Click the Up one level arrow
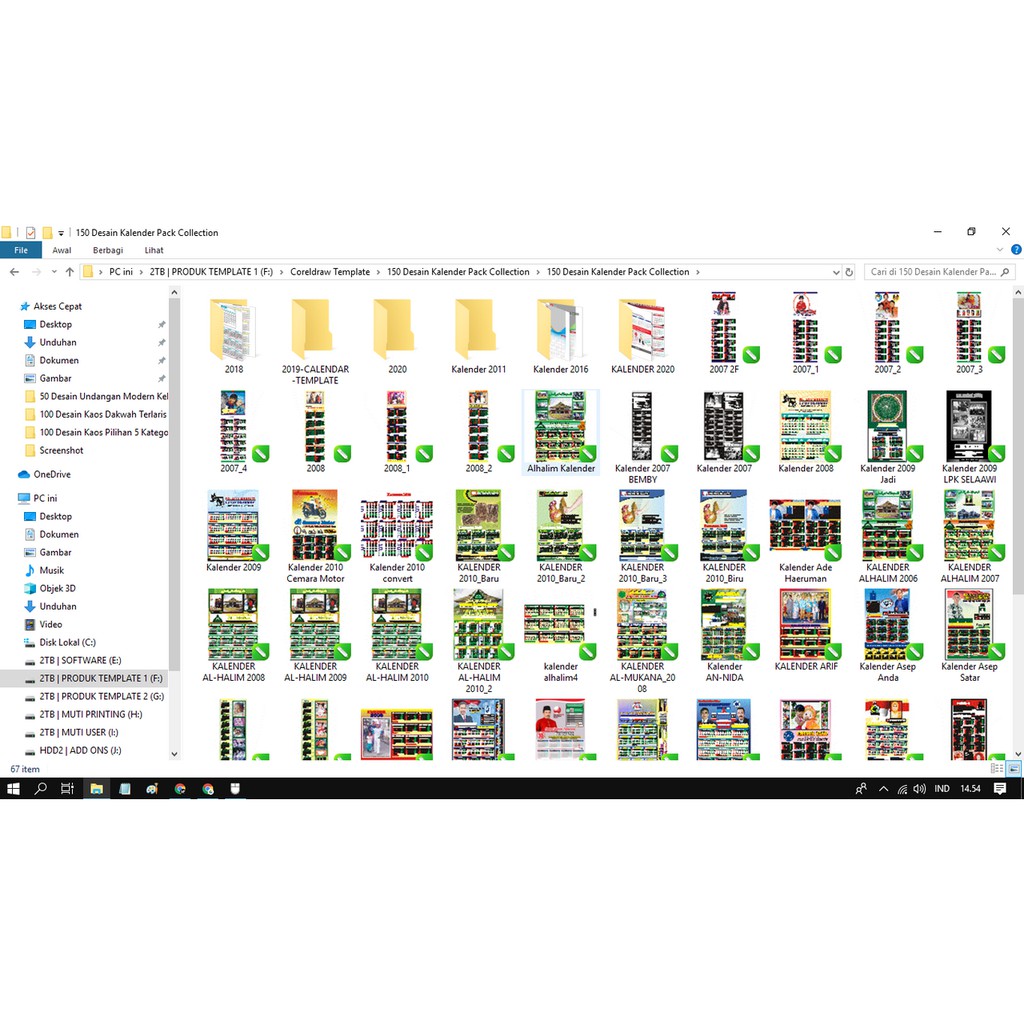 coord(69,272)
